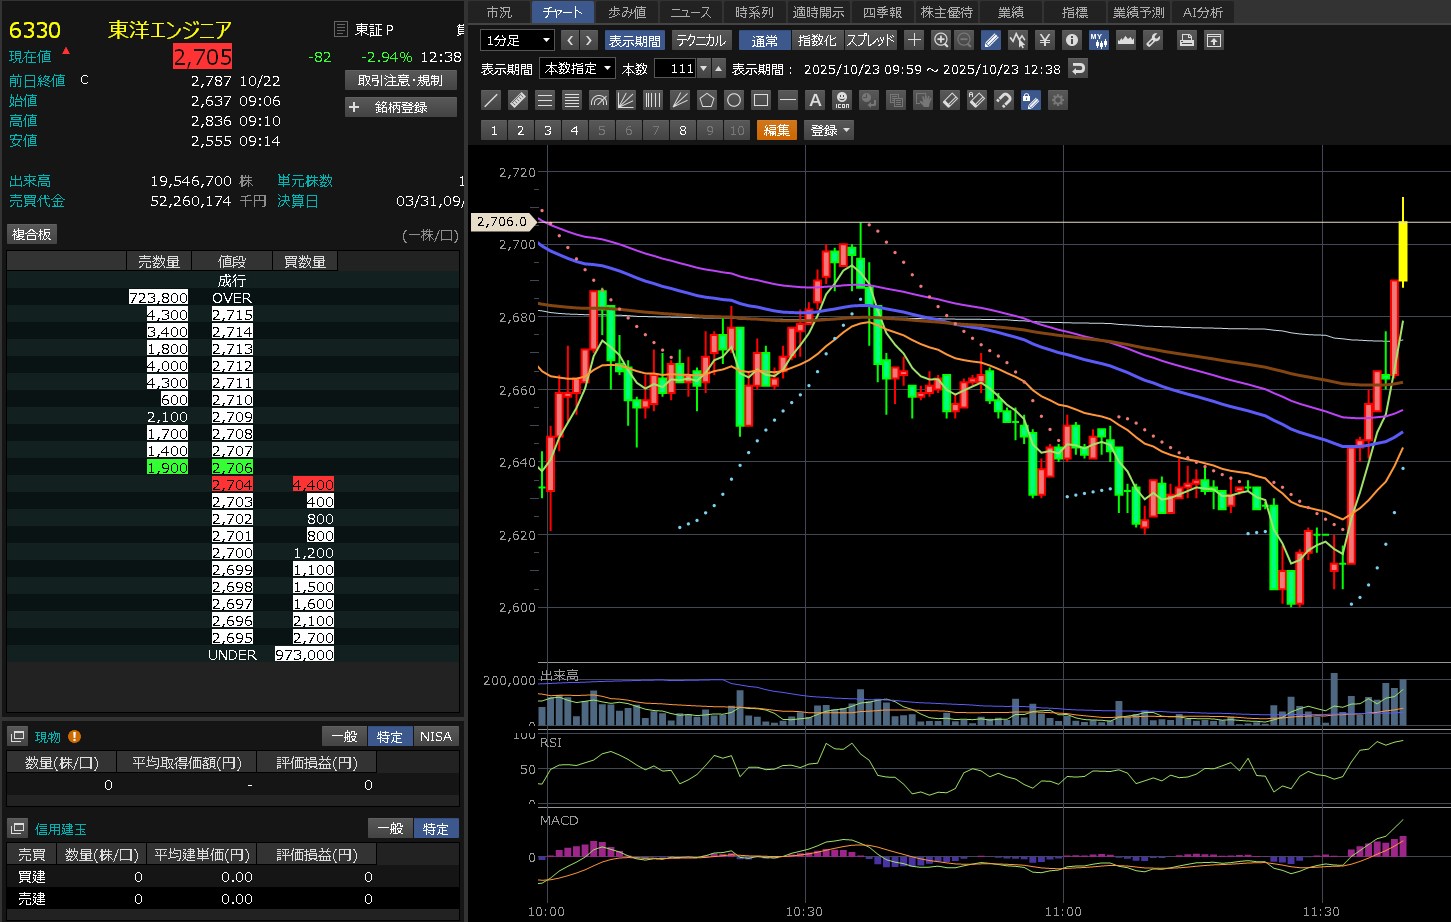Switch to the ニュース tab
The height and width of the screenshot is (922, 1451).
pyautogui.click(x=691, y=12)
